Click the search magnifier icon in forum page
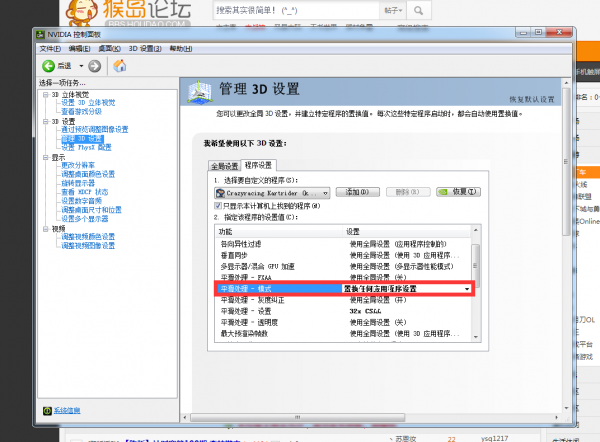 point(419,11)
